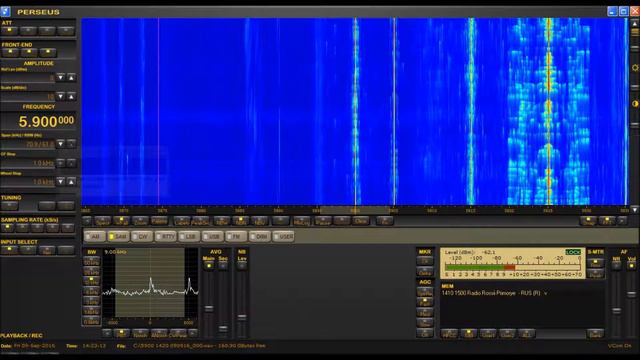Adjust the NB Lev slider
The width and height of the screenshot is (640, 360).
[x=242, y=317]
